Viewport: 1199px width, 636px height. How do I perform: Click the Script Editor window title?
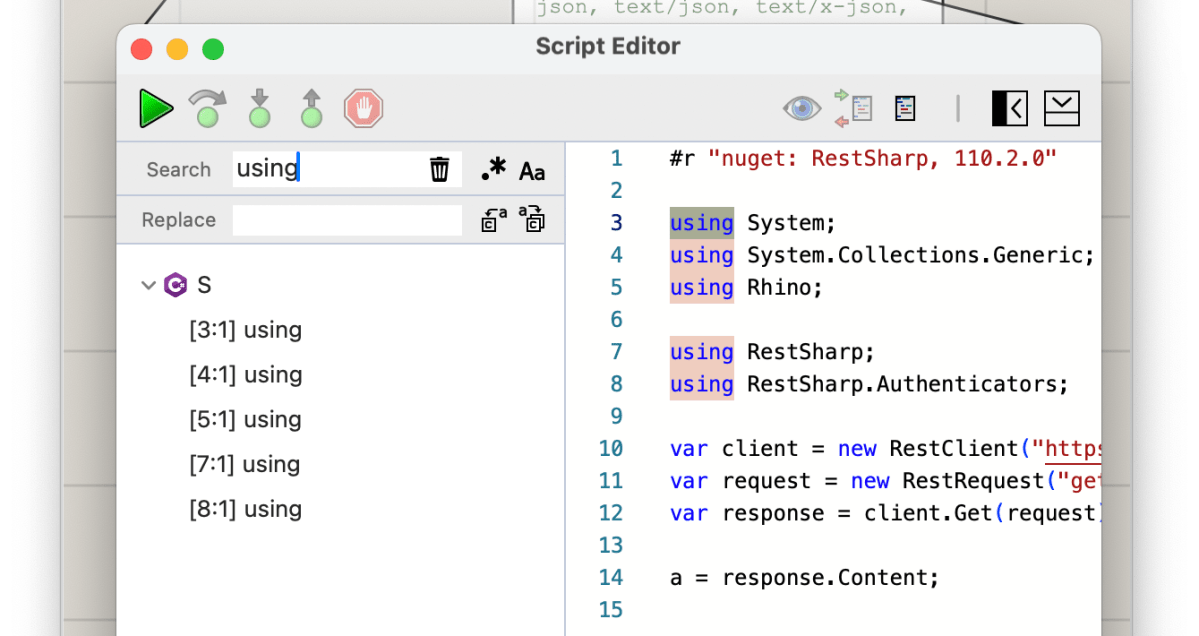pyautogui.click(x=608, y=47)
